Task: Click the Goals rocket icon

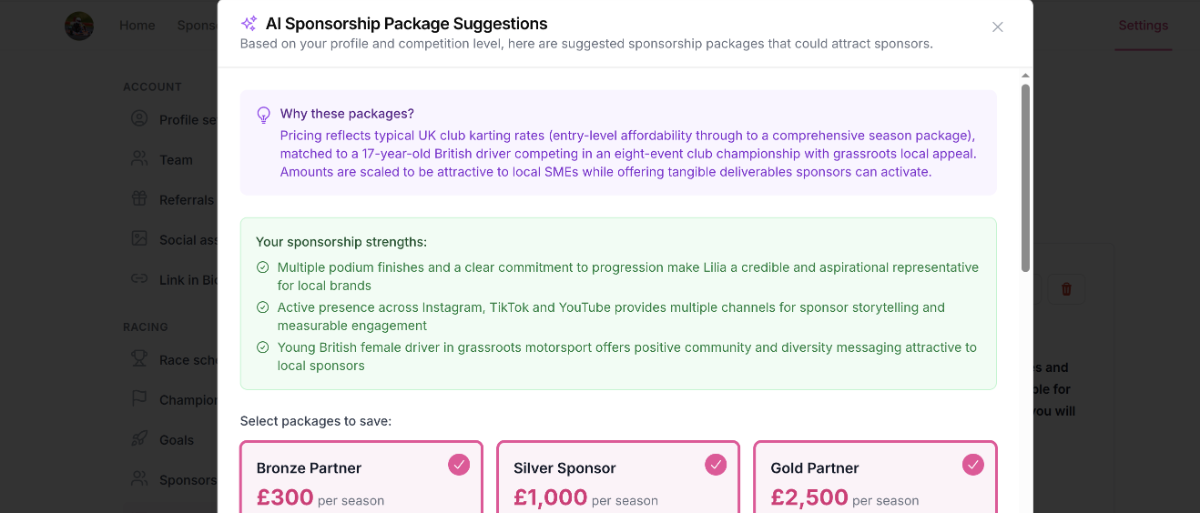Action: [140, 439]
